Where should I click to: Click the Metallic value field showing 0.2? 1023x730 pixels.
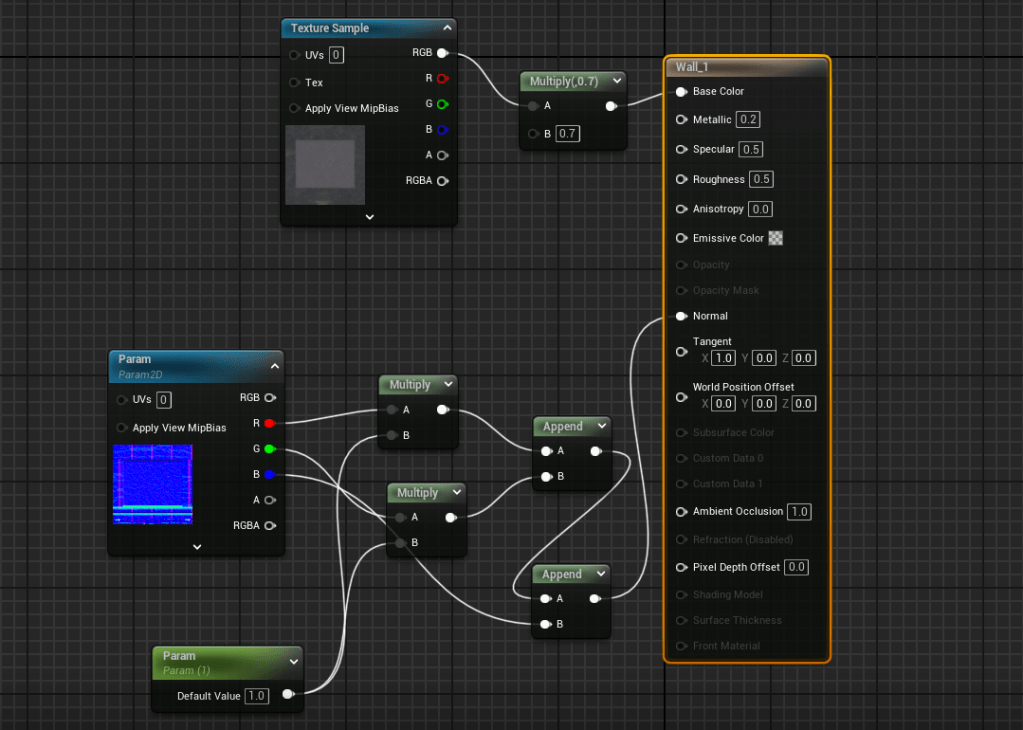pos(747,120)
